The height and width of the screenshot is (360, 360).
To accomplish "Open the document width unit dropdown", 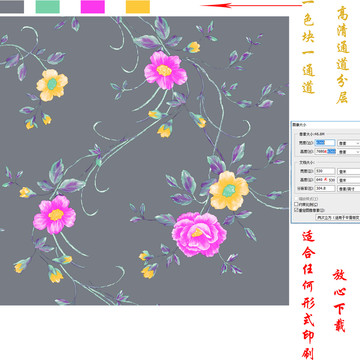I will [x=349, y=171].
